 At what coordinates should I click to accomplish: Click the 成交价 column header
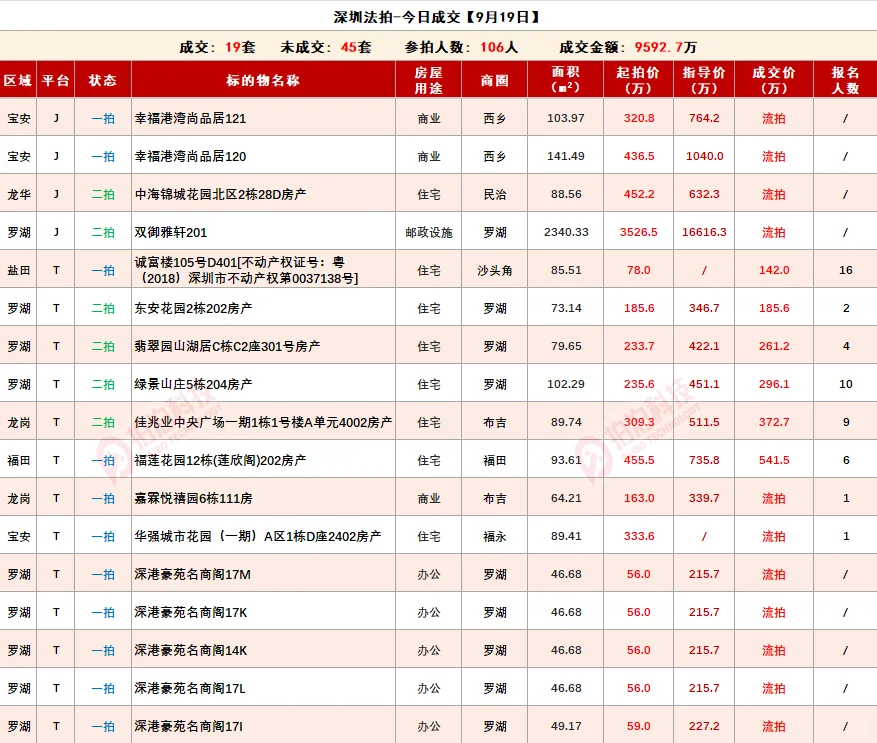tap(774, 80)
